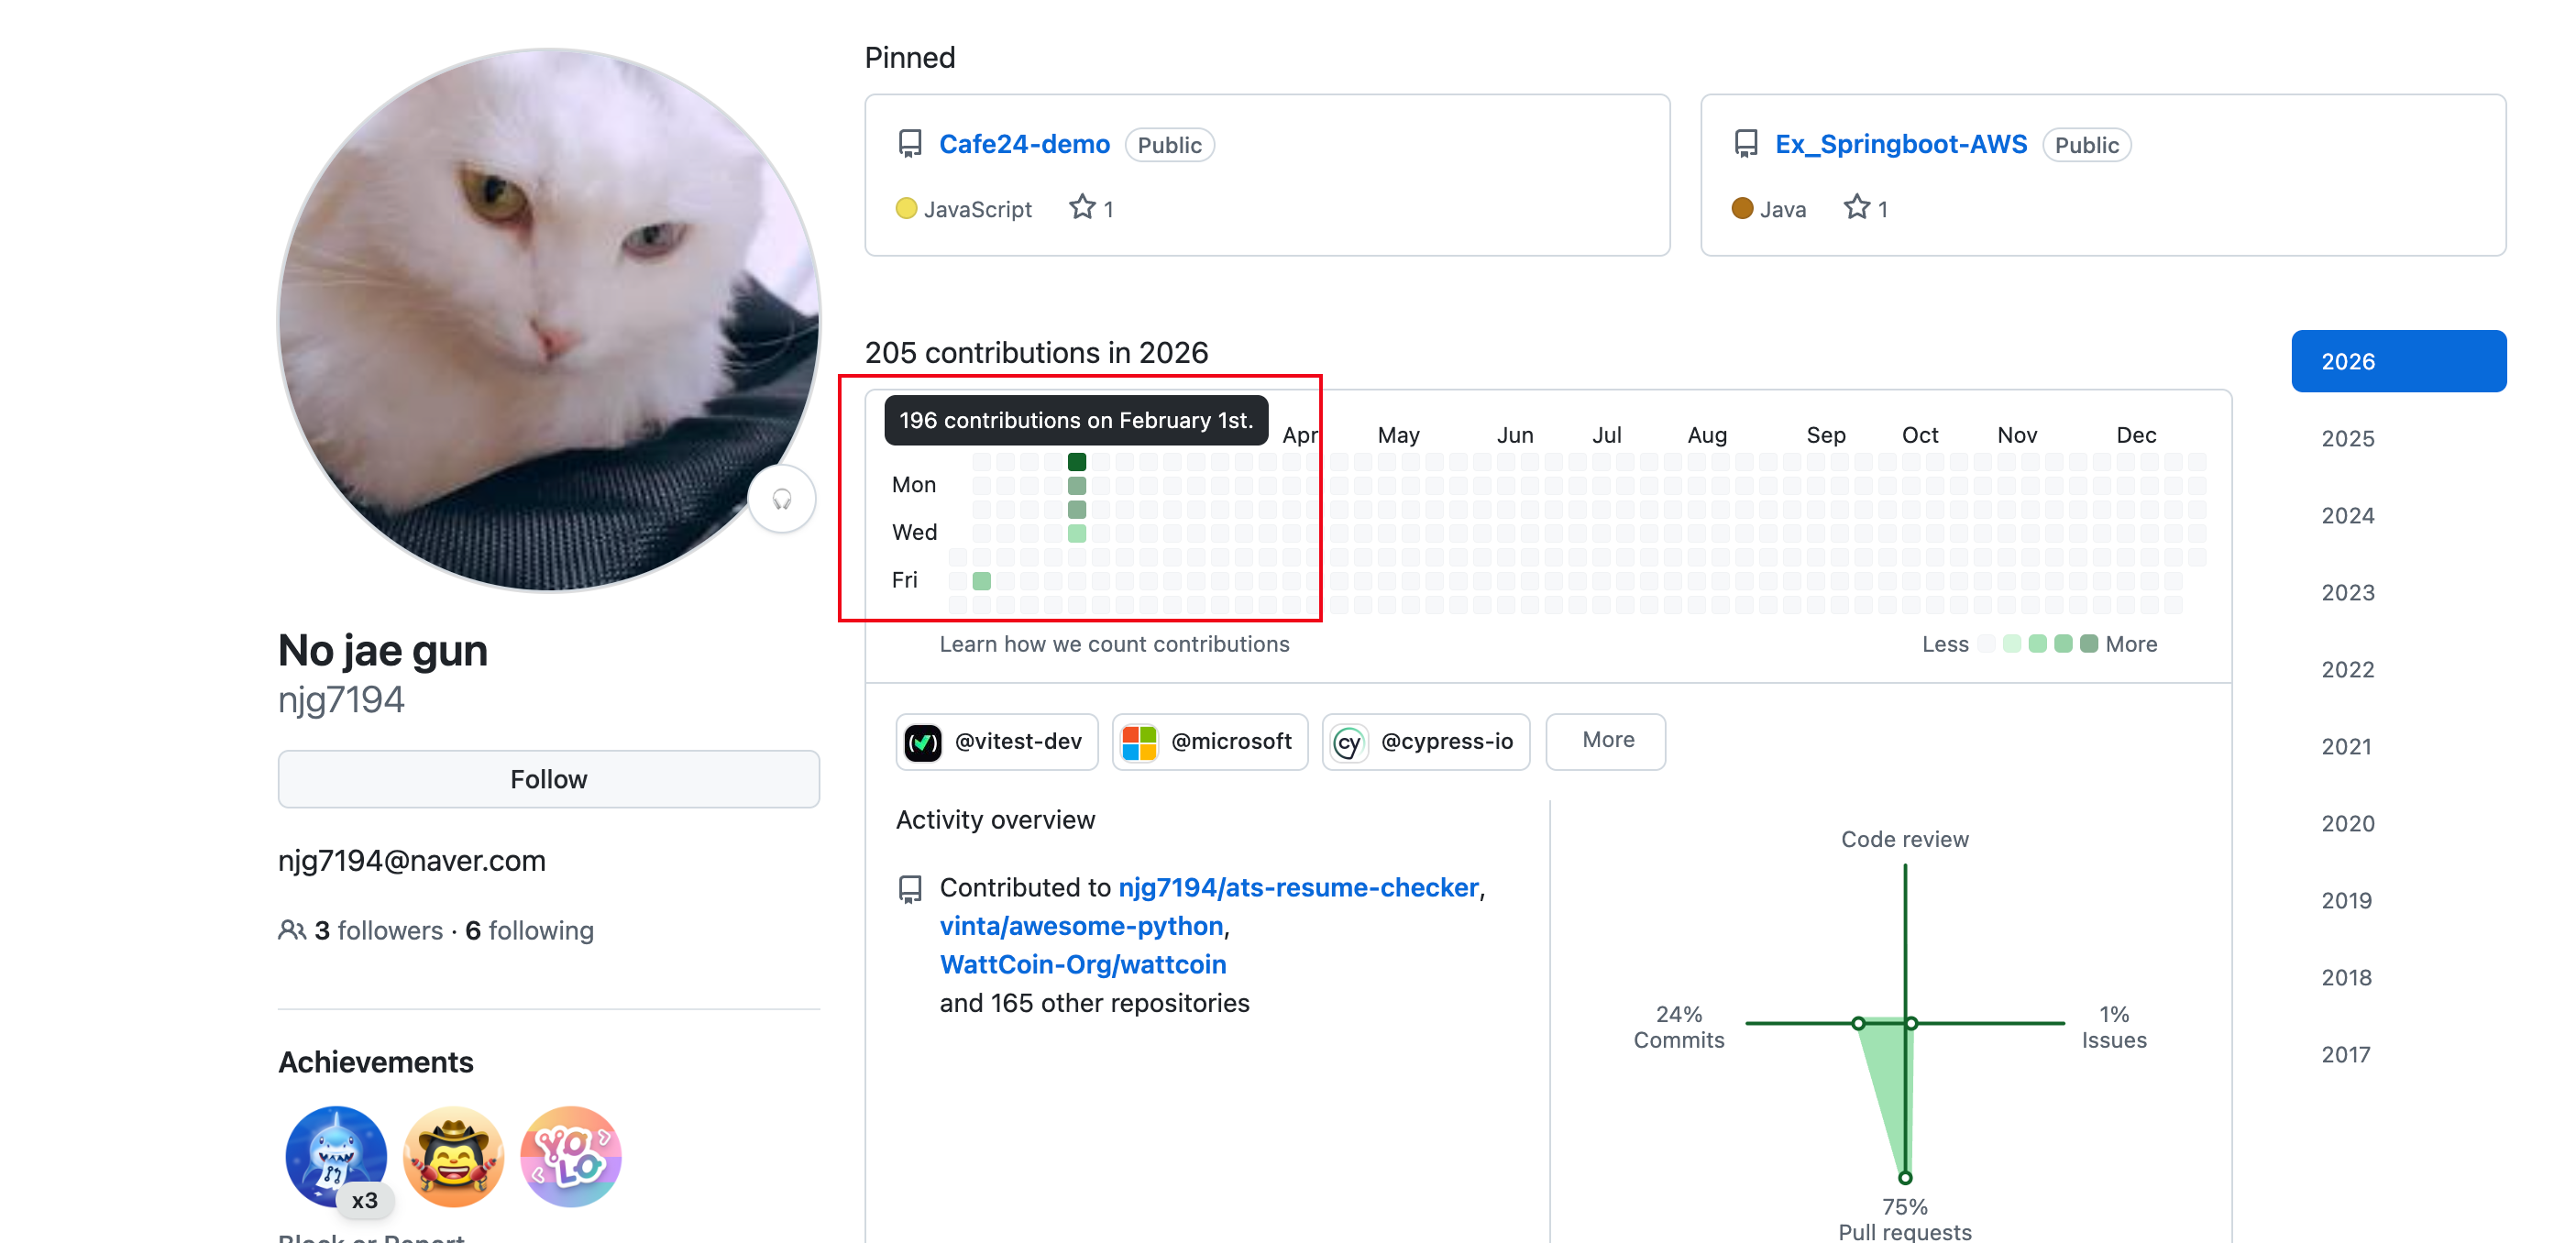Click the cat profile avatar image

(x=548, y=319)
